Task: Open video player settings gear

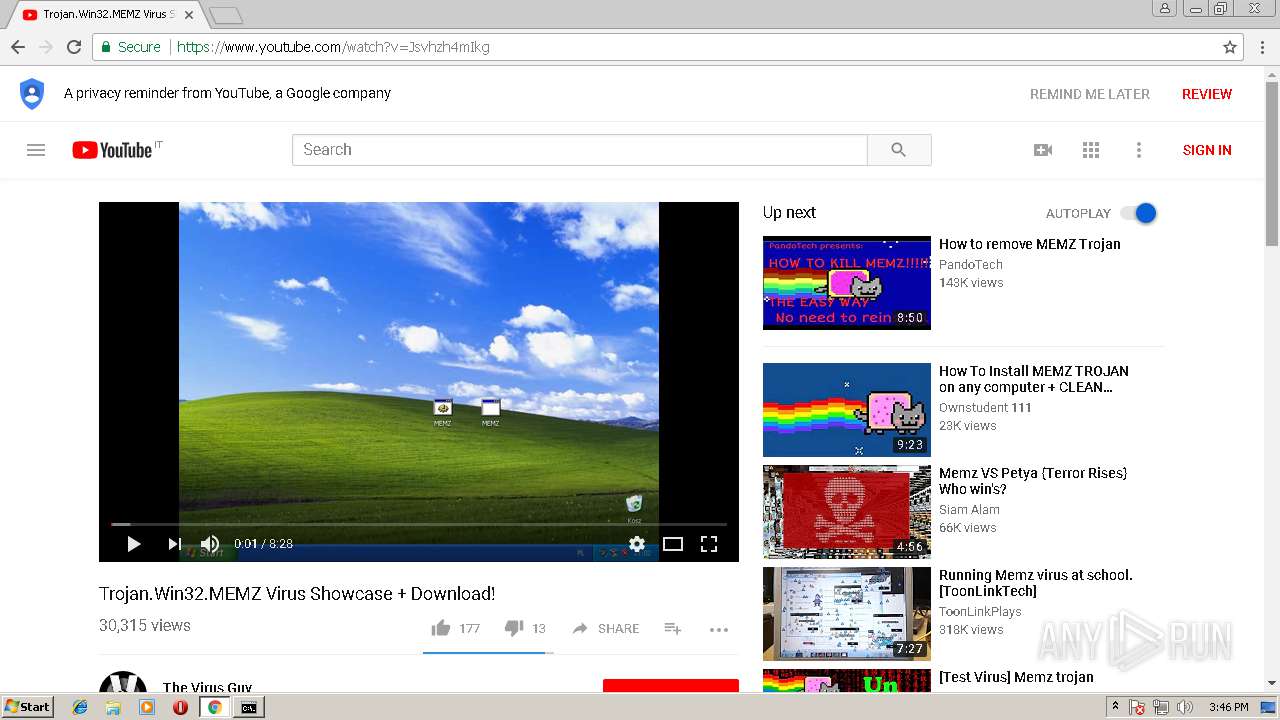Action: [x=637, y=544]
